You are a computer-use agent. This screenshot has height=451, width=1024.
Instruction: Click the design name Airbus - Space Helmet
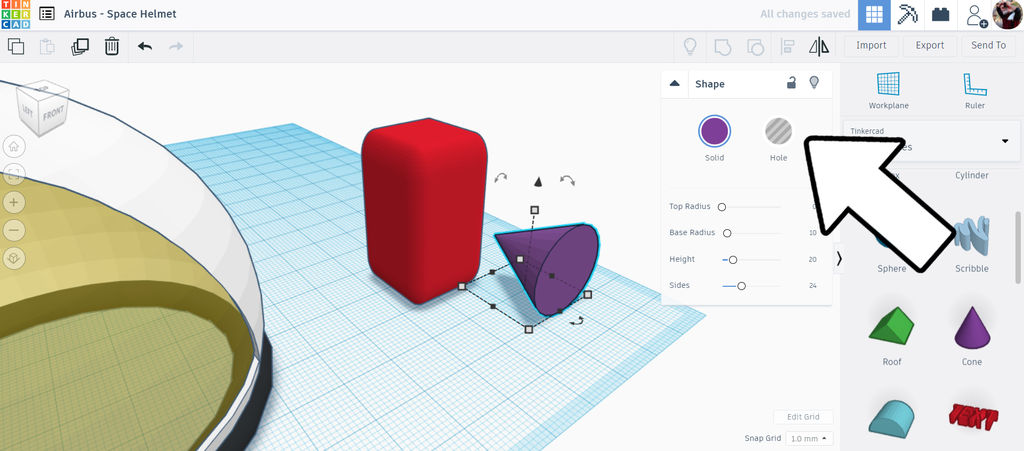pos(120,14)
